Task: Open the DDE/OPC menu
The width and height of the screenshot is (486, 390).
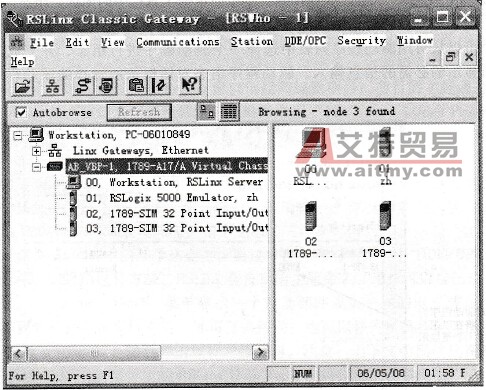Action: (305, 41)
